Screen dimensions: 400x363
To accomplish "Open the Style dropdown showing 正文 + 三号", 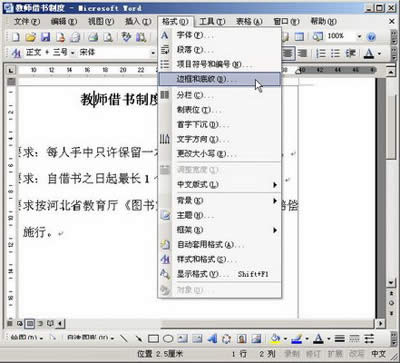I will pyautogui.click(x=72, y=53).
